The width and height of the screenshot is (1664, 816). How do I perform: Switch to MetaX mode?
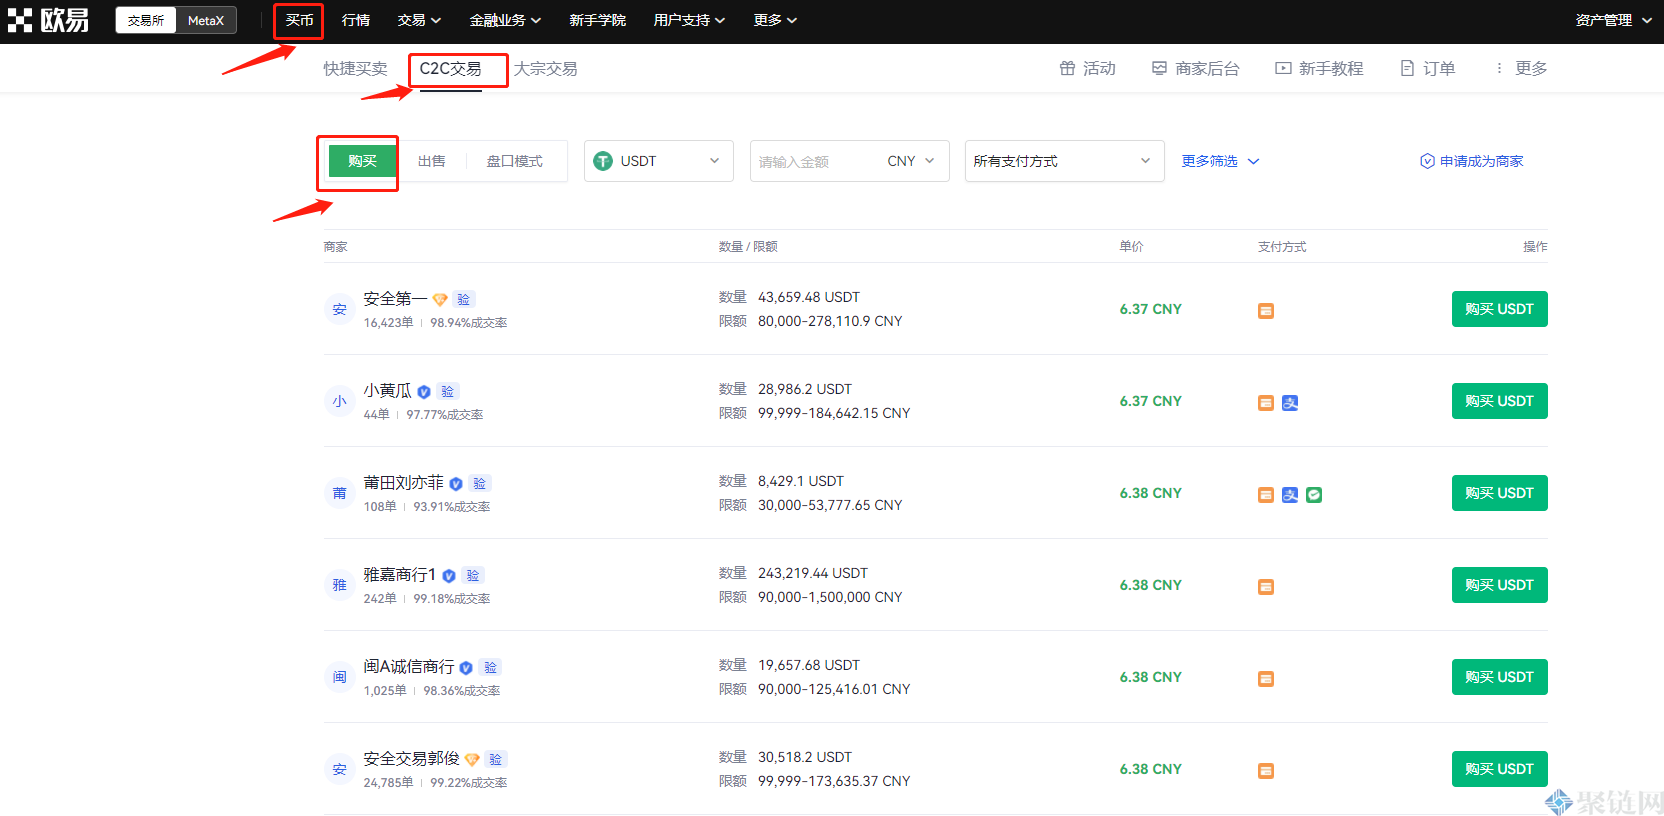[x=206, y=20]
